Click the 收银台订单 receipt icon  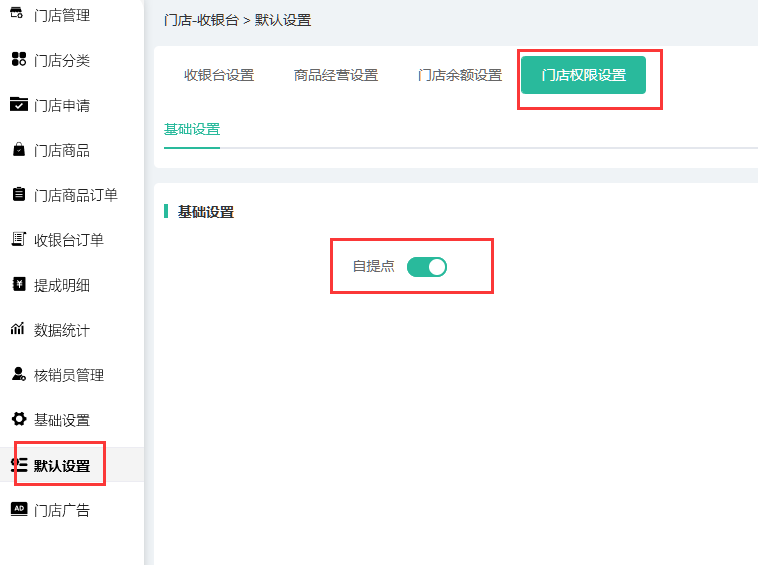pos(18,239)
